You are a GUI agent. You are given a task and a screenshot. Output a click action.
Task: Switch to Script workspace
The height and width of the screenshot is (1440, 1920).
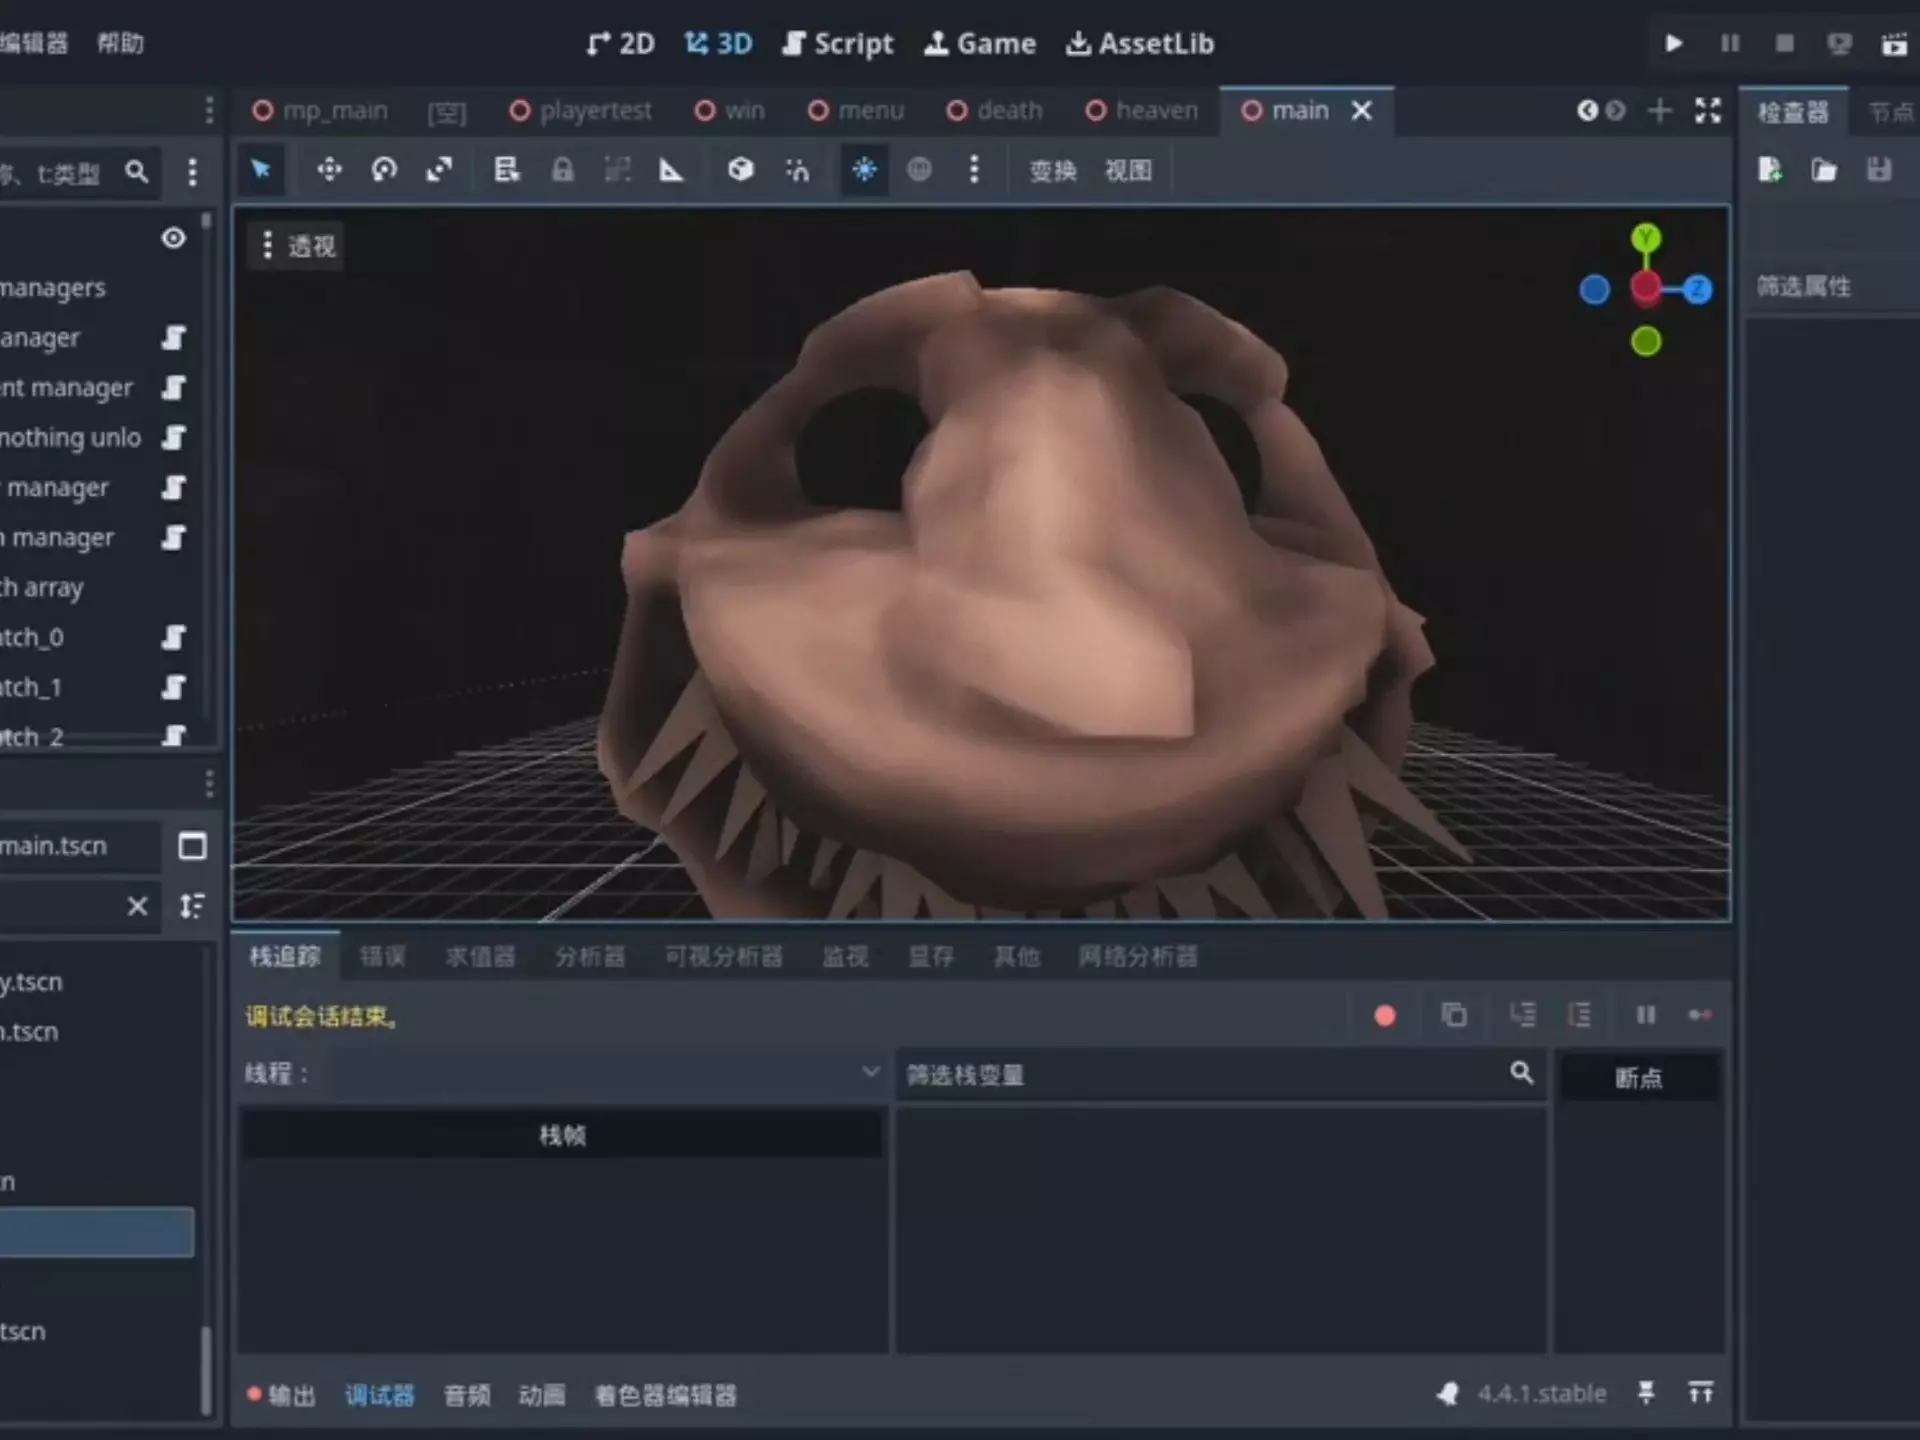click(x=838, y=44)
